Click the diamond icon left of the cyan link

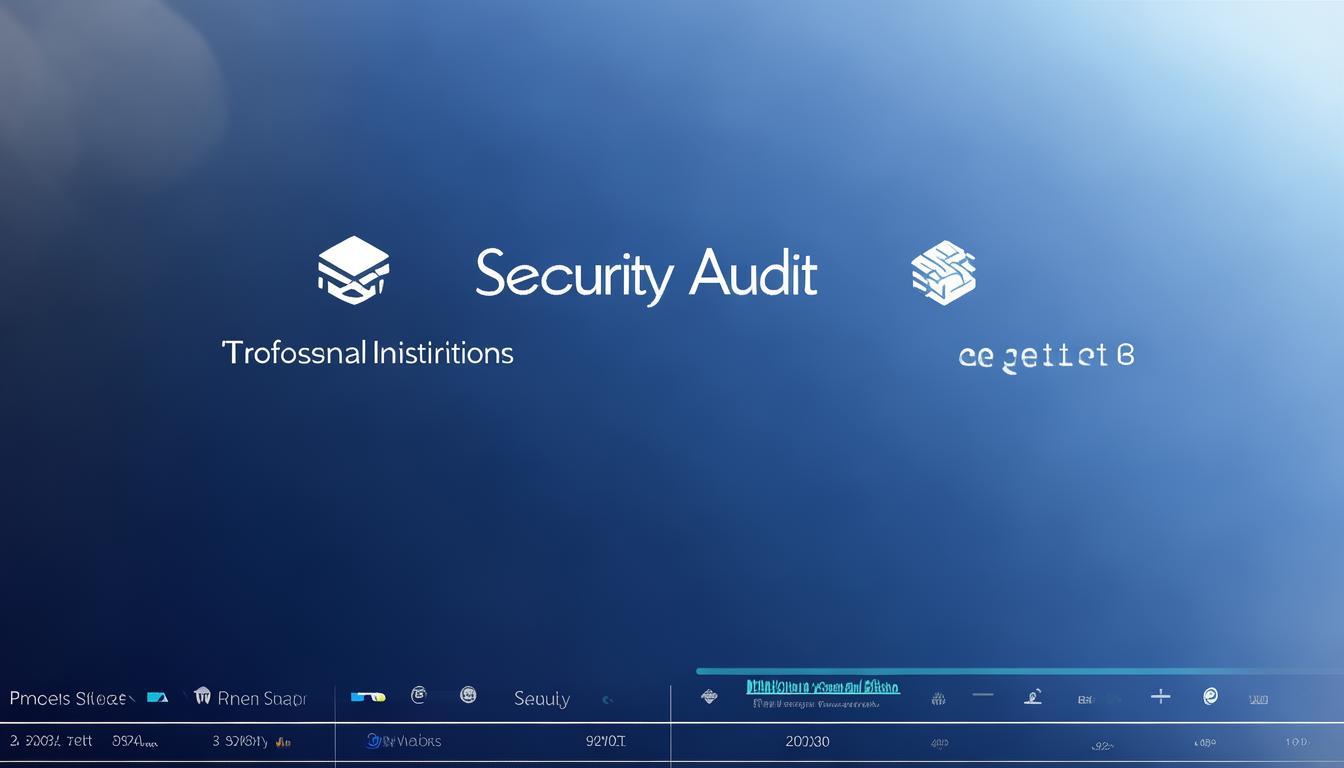tap(709, 697)
